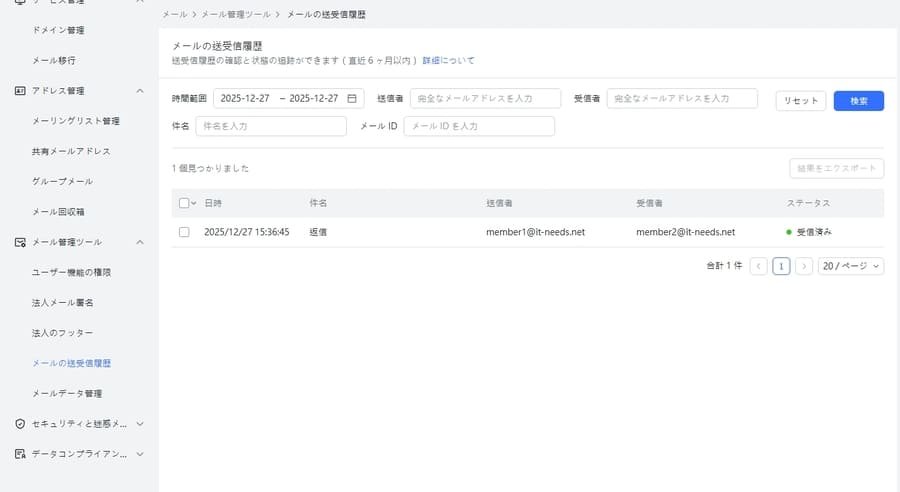The width and height of the screenshot is (900, 492).
Task: Click the blue 検索 search button
Action: pos(859,101)
